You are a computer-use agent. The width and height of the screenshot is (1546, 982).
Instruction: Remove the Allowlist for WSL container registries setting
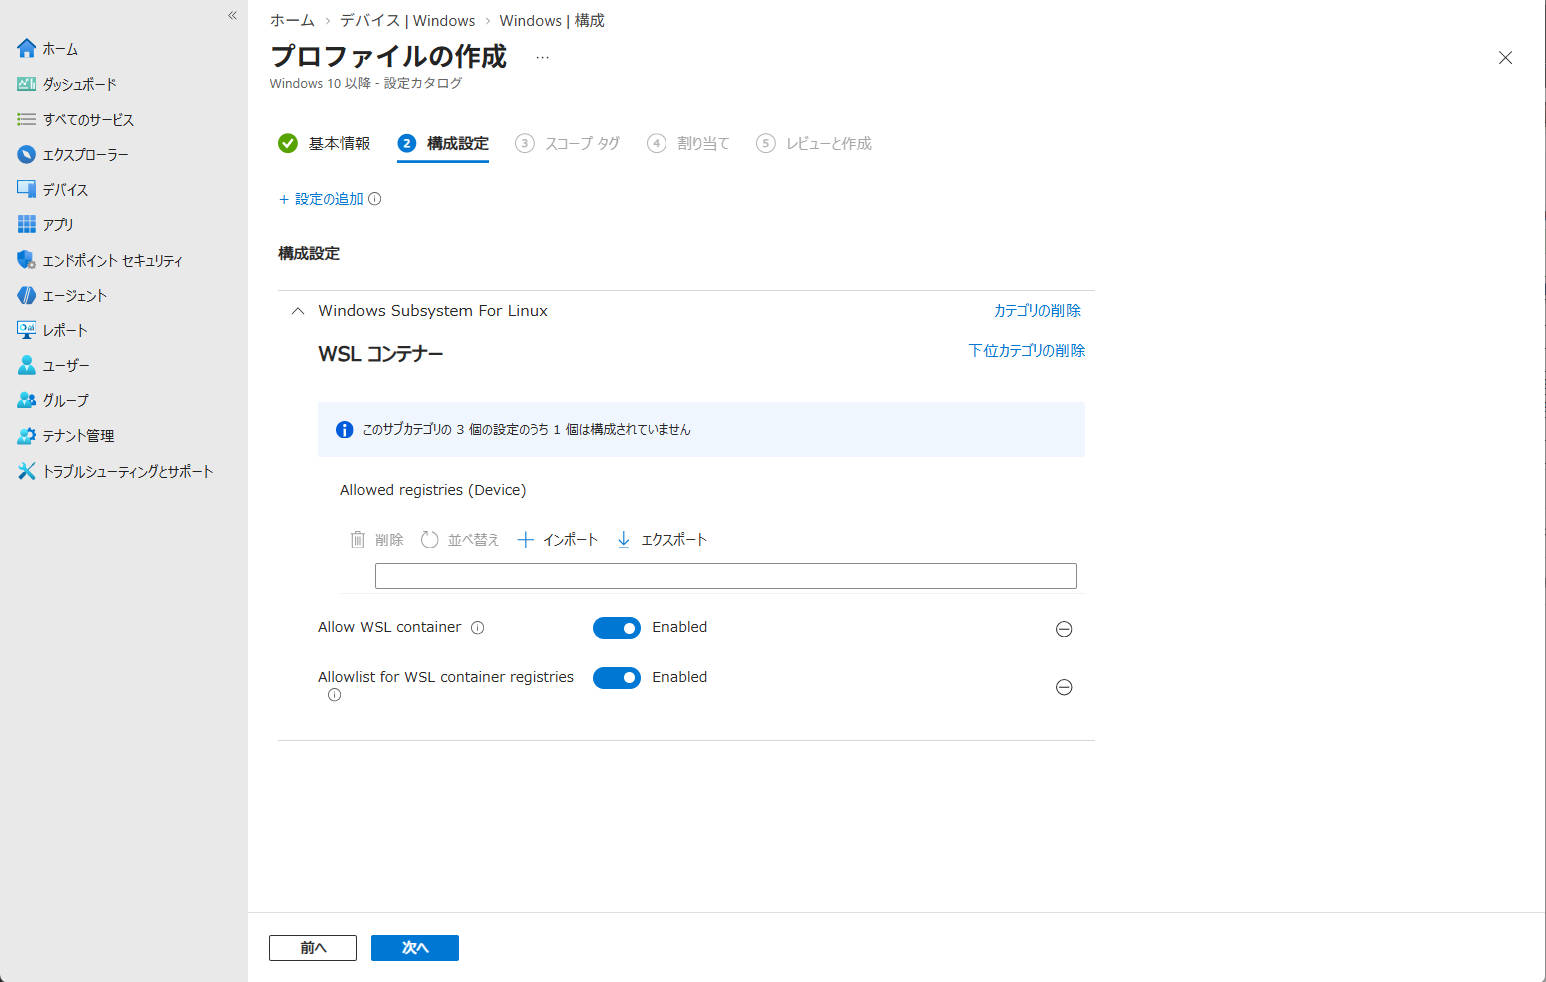1064,687
